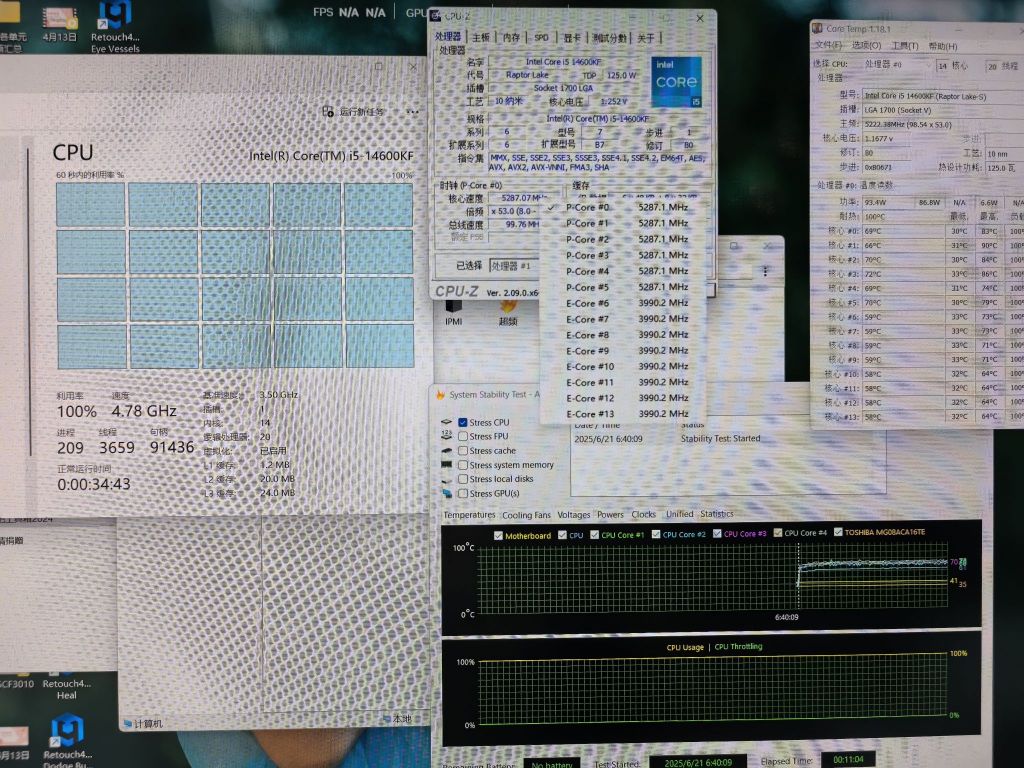Click the flame icon on System Stability Test titlebar
The height and width of the screenshot is (768, 1024).
pos(440,394)
